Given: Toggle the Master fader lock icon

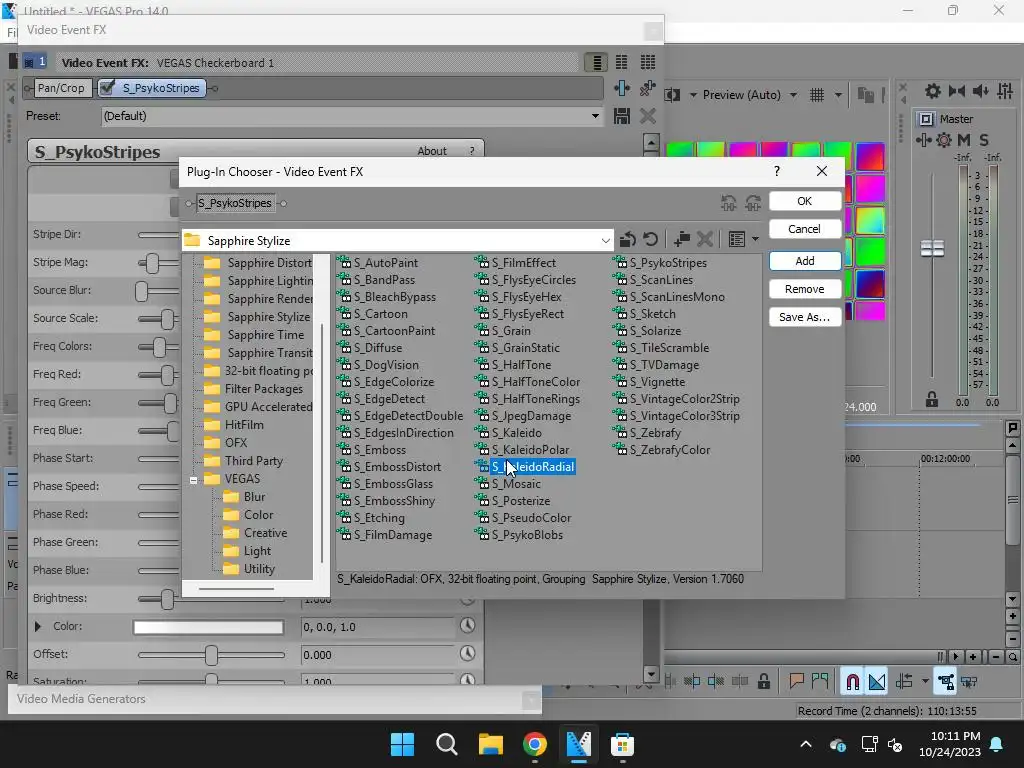Looking at the screenshot, I should click(x=932, y=400).
